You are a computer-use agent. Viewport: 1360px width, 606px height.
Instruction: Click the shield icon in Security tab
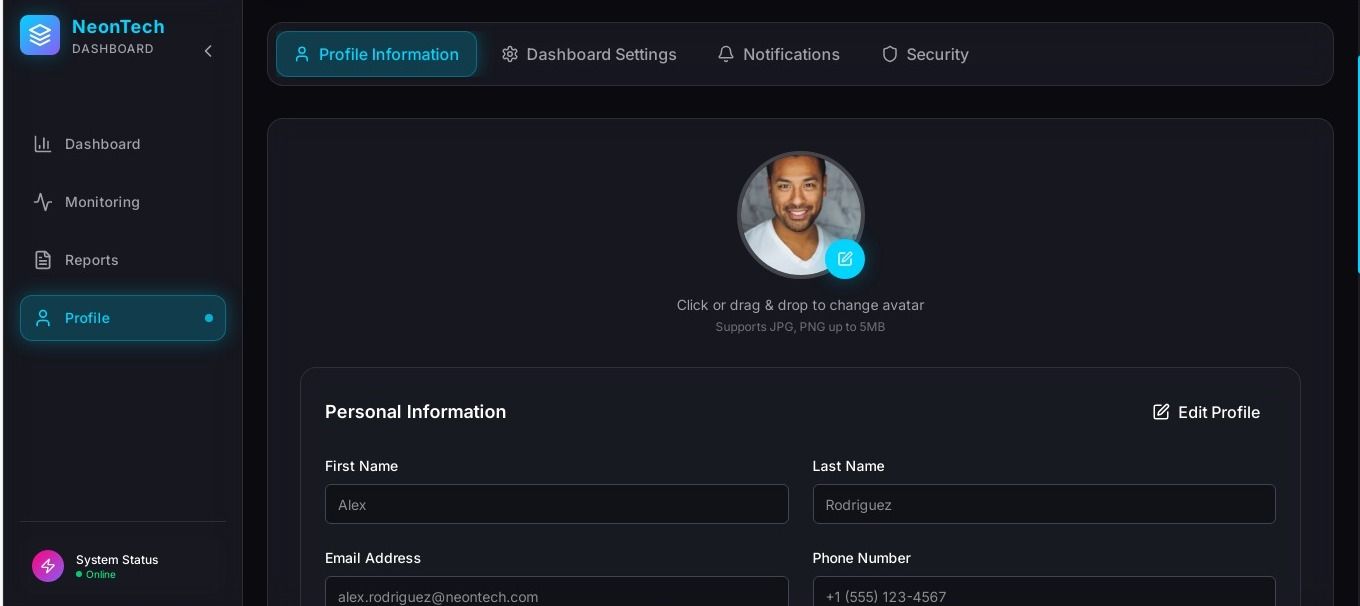[889, 54]
